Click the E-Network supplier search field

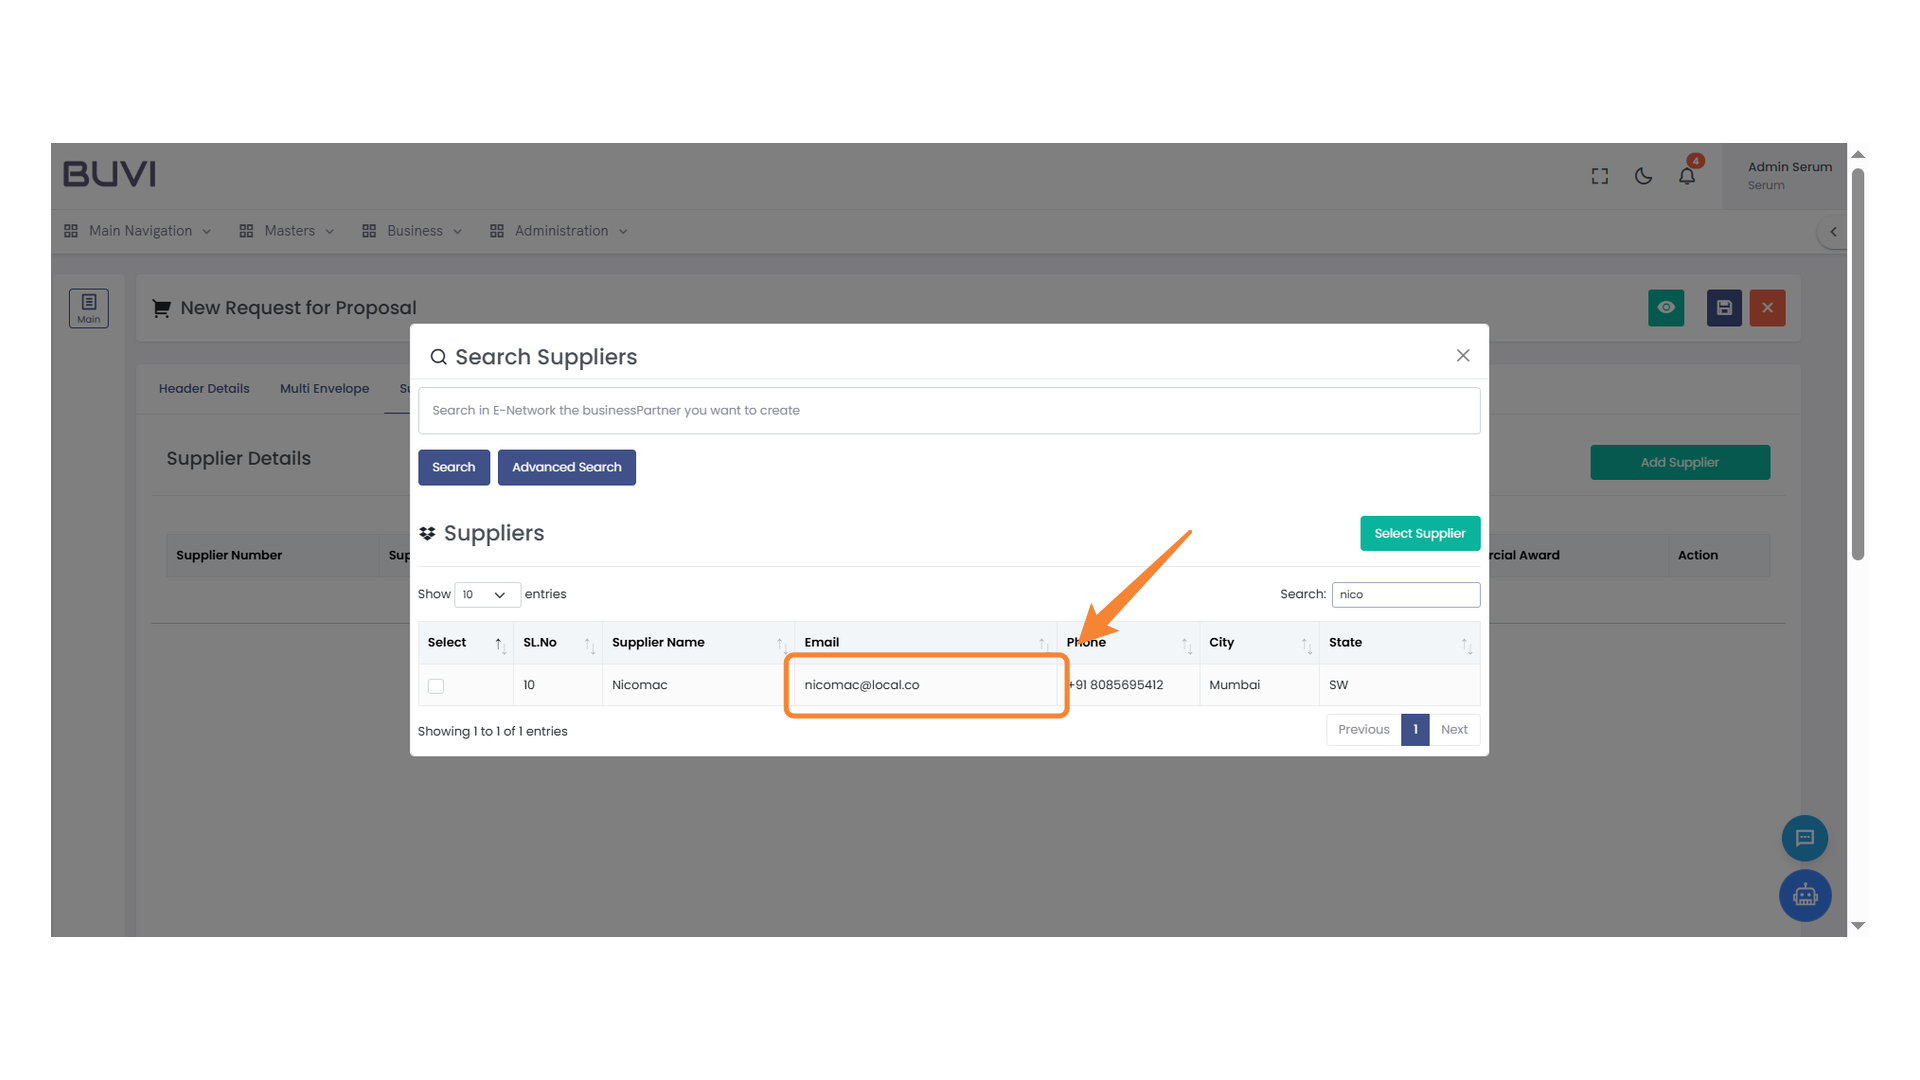coord(948,411)
